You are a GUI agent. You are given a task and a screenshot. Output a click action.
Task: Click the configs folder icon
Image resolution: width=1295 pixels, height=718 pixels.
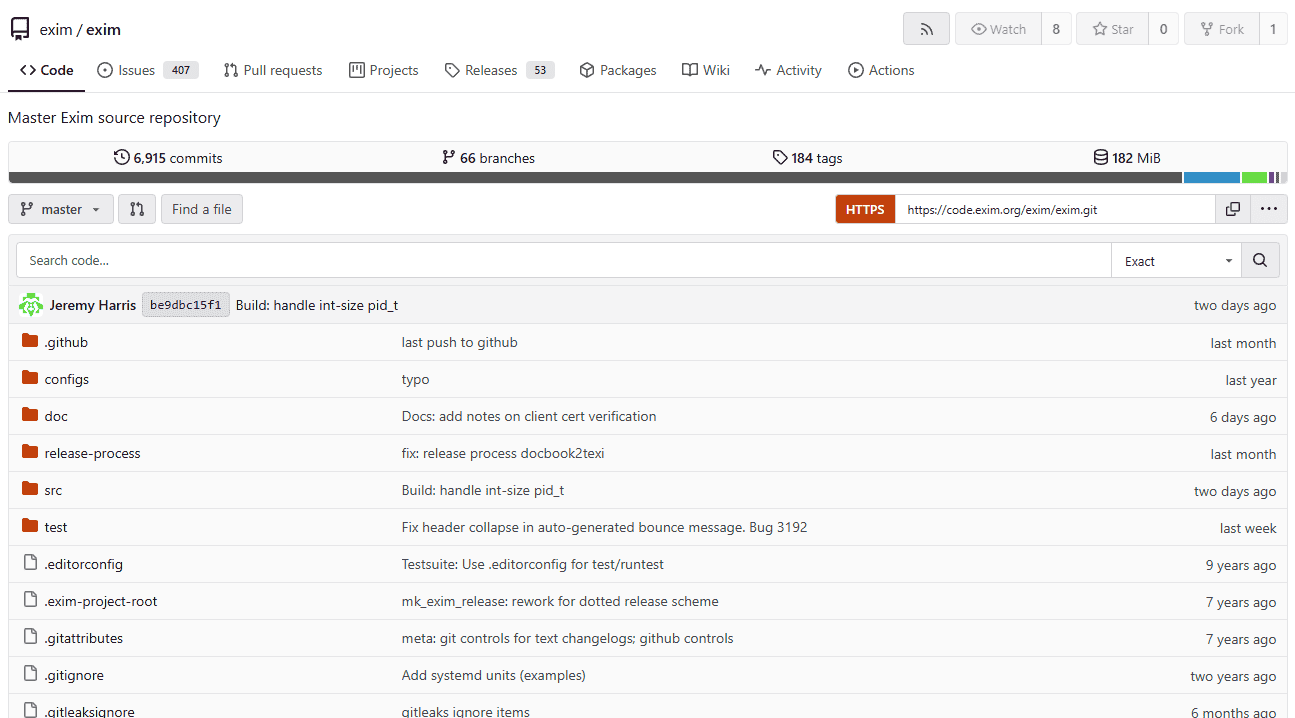point(30,379)
